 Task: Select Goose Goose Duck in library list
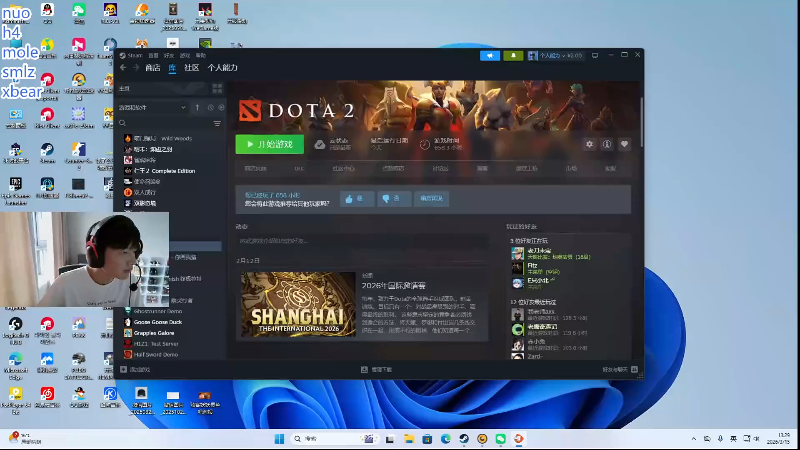pos(153,322)
